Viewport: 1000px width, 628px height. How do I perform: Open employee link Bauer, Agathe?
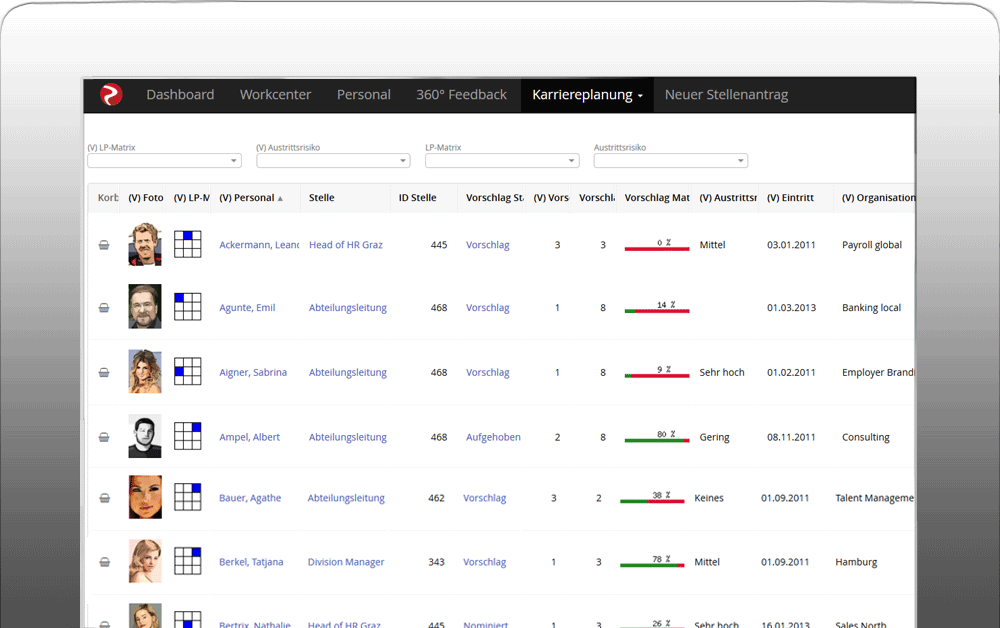click(250, 498)
